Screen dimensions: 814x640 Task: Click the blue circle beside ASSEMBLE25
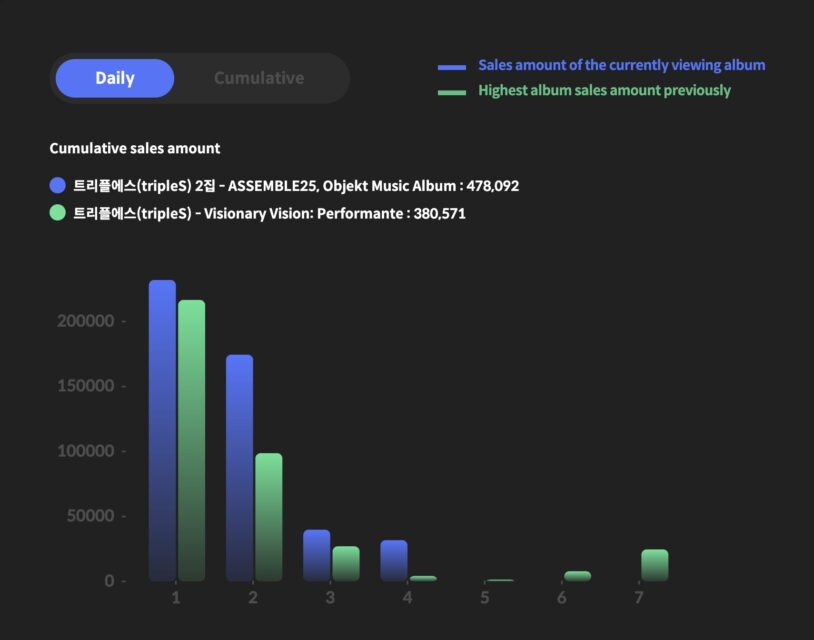(x=58, y=185)
